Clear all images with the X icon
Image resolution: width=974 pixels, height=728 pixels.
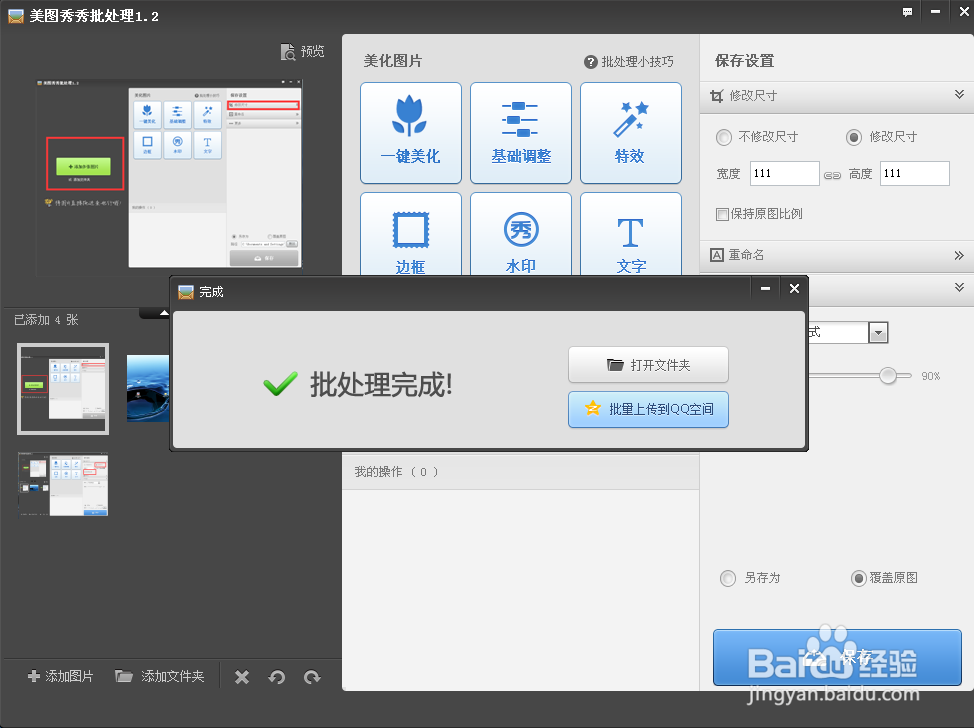(x=241, y=677)
